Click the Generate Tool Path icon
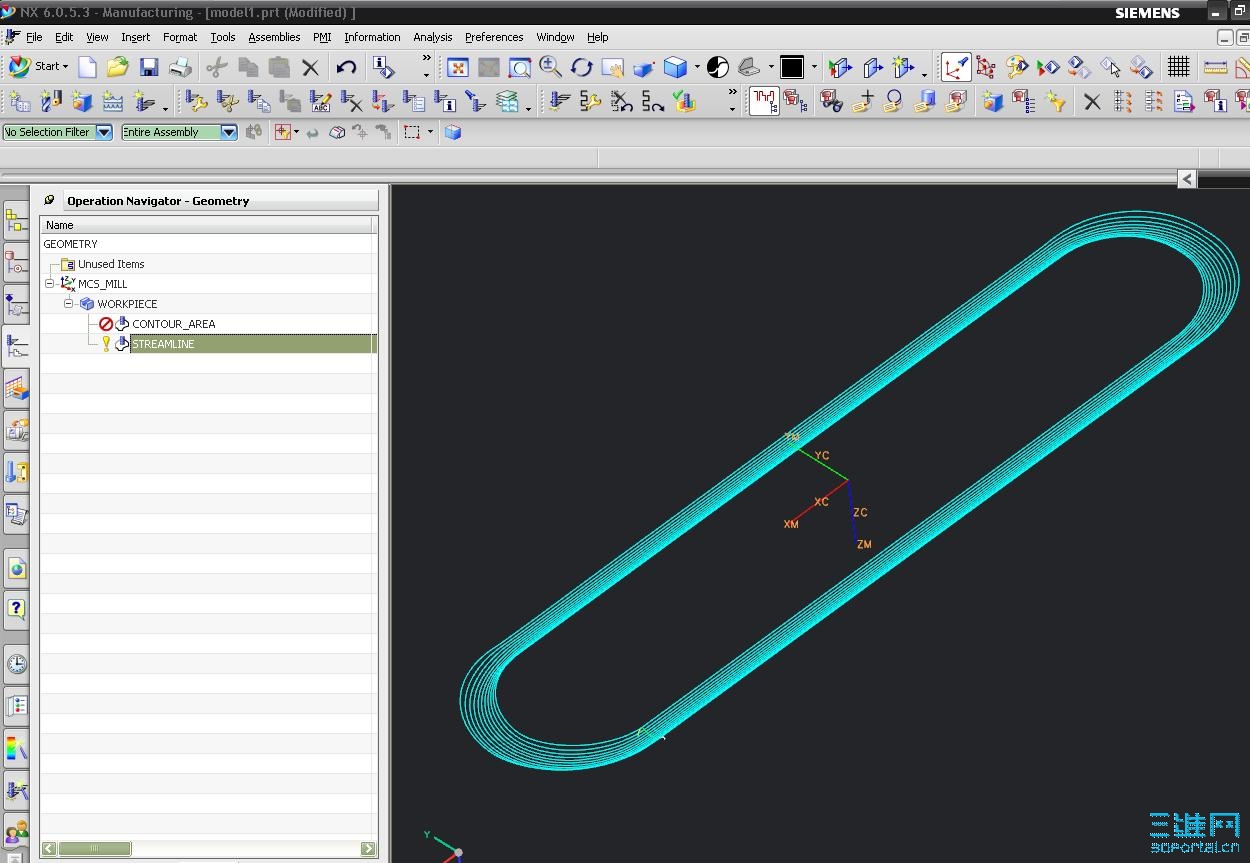1250x863 pixels. [x=560, y=101]
